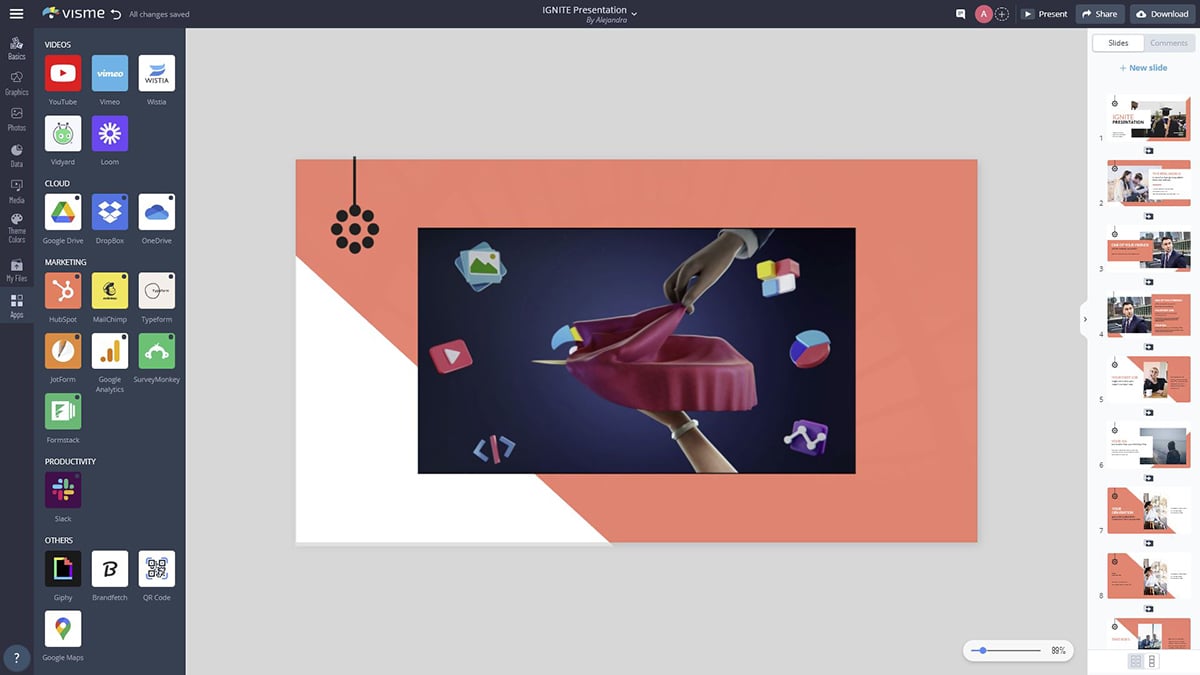Select slide 5 thumbnail
Image resolution: width=1200 pixels, height=675 pixels.
coord(1149,379)
